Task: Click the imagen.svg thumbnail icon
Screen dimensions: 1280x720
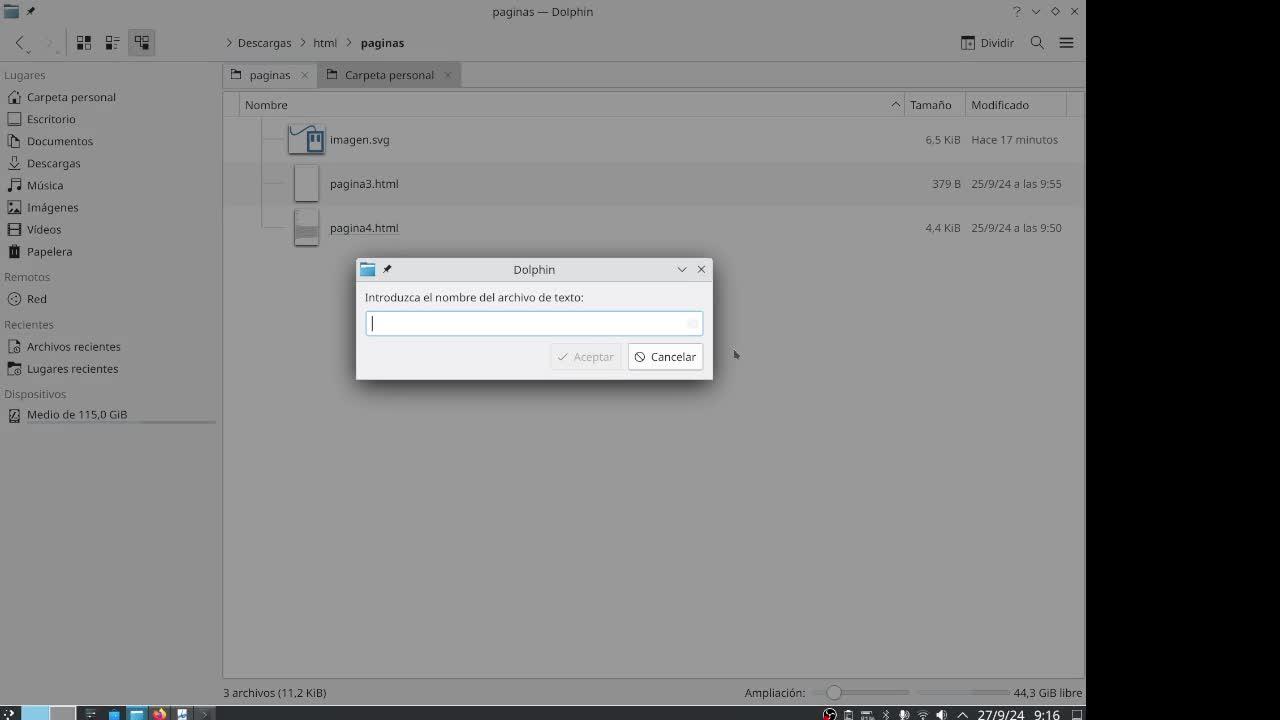Action: click(307, 139)
